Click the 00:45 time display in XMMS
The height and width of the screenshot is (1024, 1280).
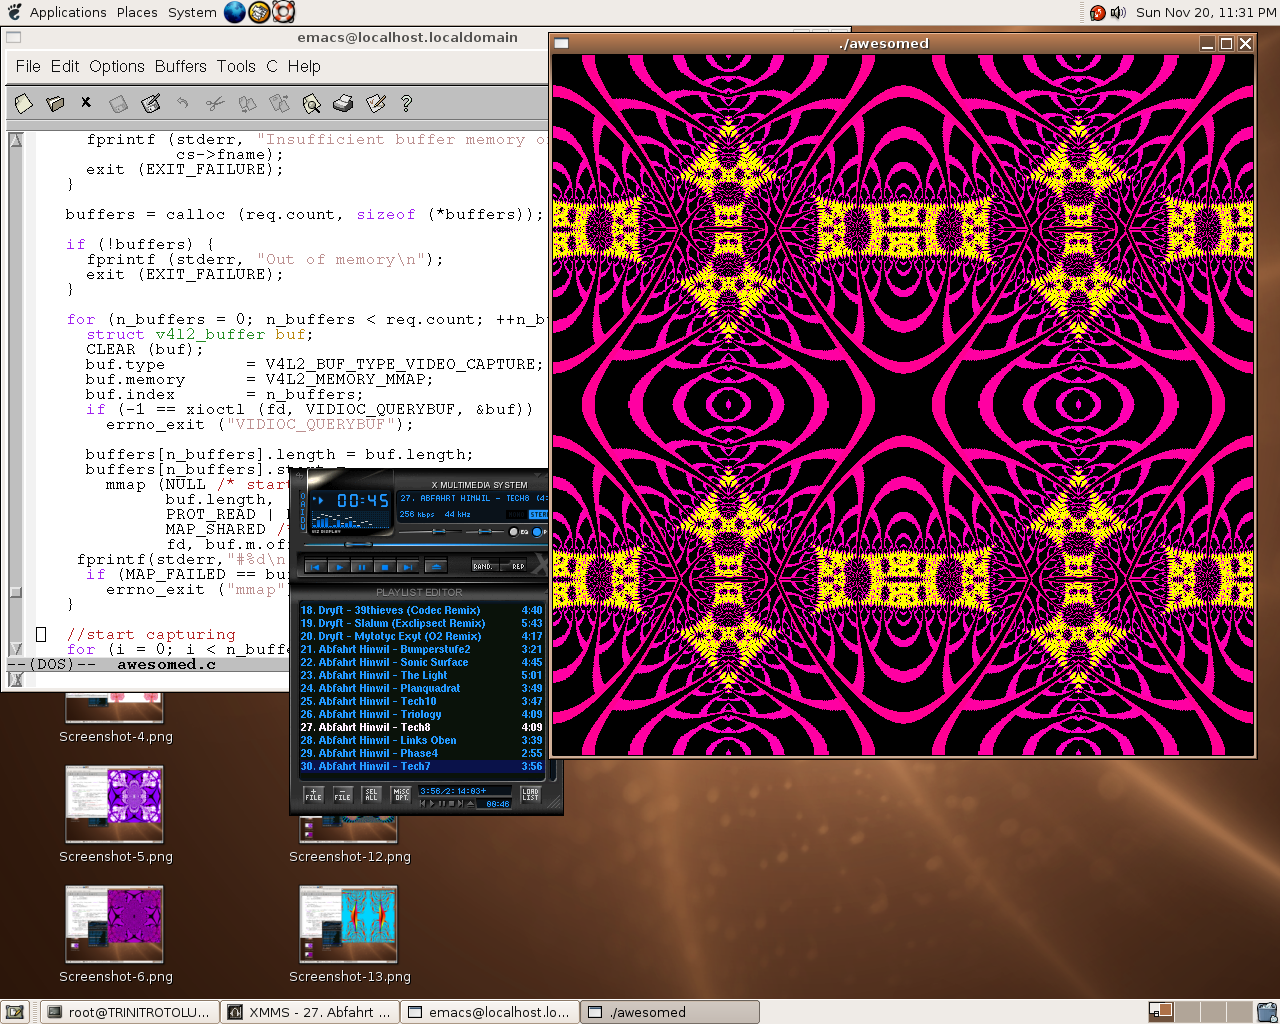[363, 500]
